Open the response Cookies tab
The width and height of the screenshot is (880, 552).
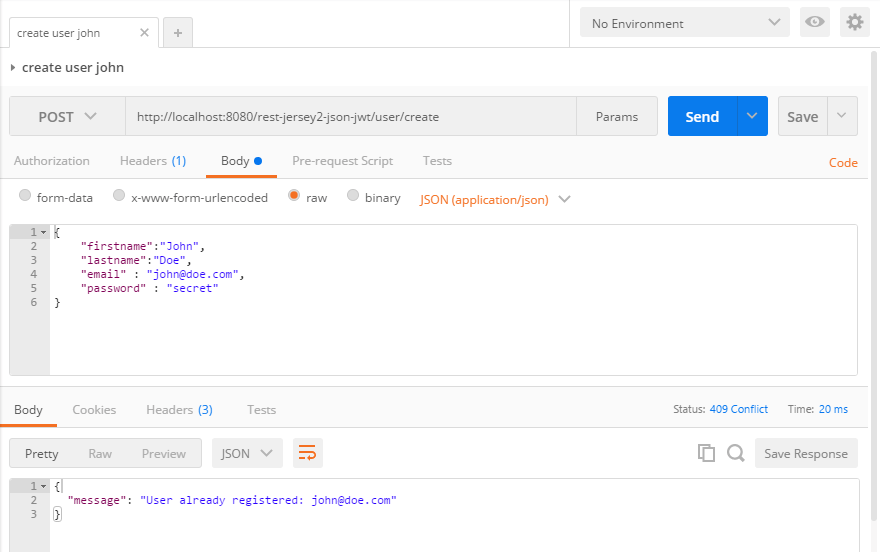click(94, 409)
